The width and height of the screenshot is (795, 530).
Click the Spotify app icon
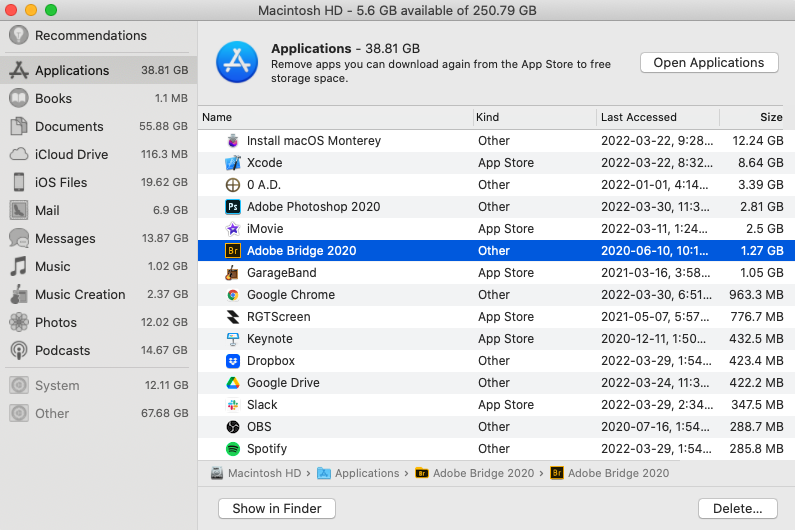232,449
